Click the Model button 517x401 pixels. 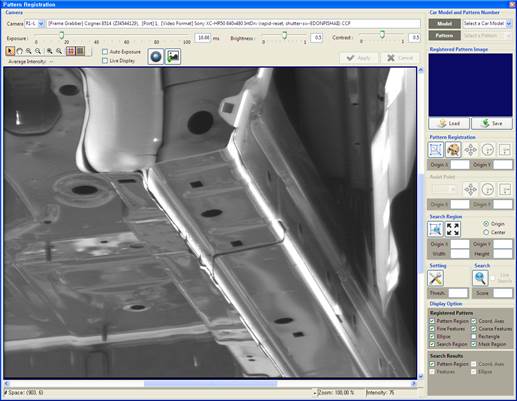(444, 24)
